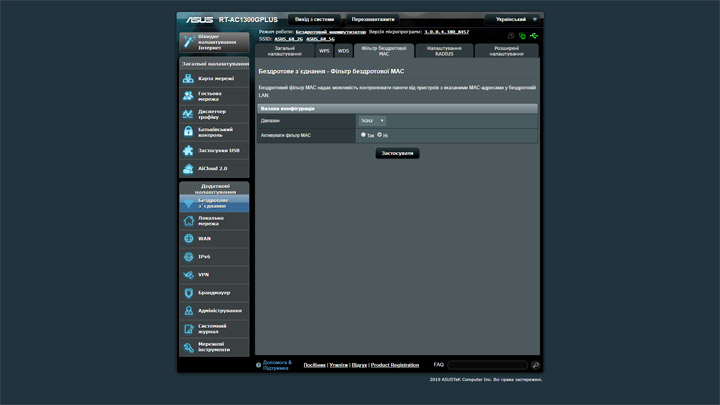Open System Log (Системний журнал) icon

[188, 329]
